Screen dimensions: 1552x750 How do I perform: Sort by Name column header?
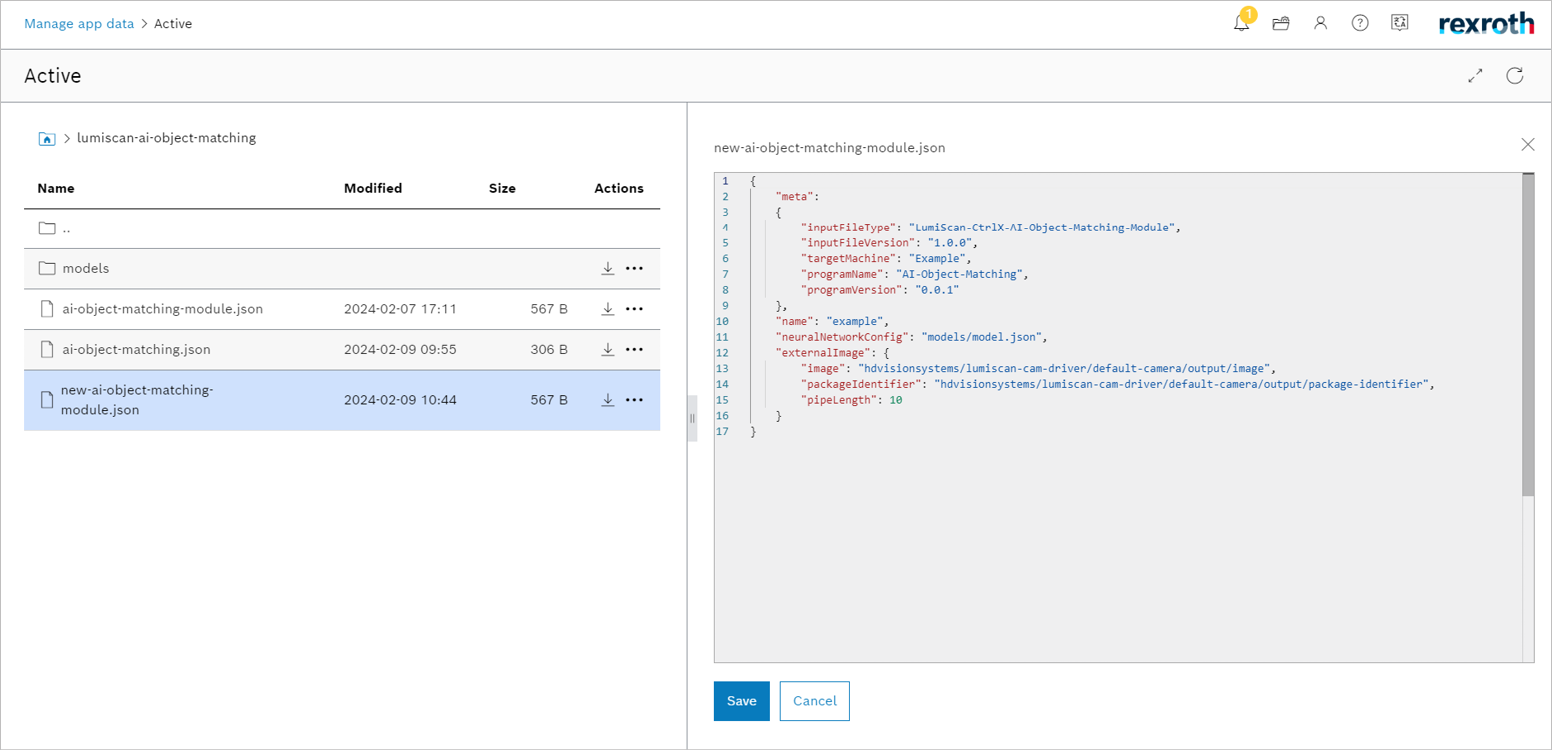56,188
